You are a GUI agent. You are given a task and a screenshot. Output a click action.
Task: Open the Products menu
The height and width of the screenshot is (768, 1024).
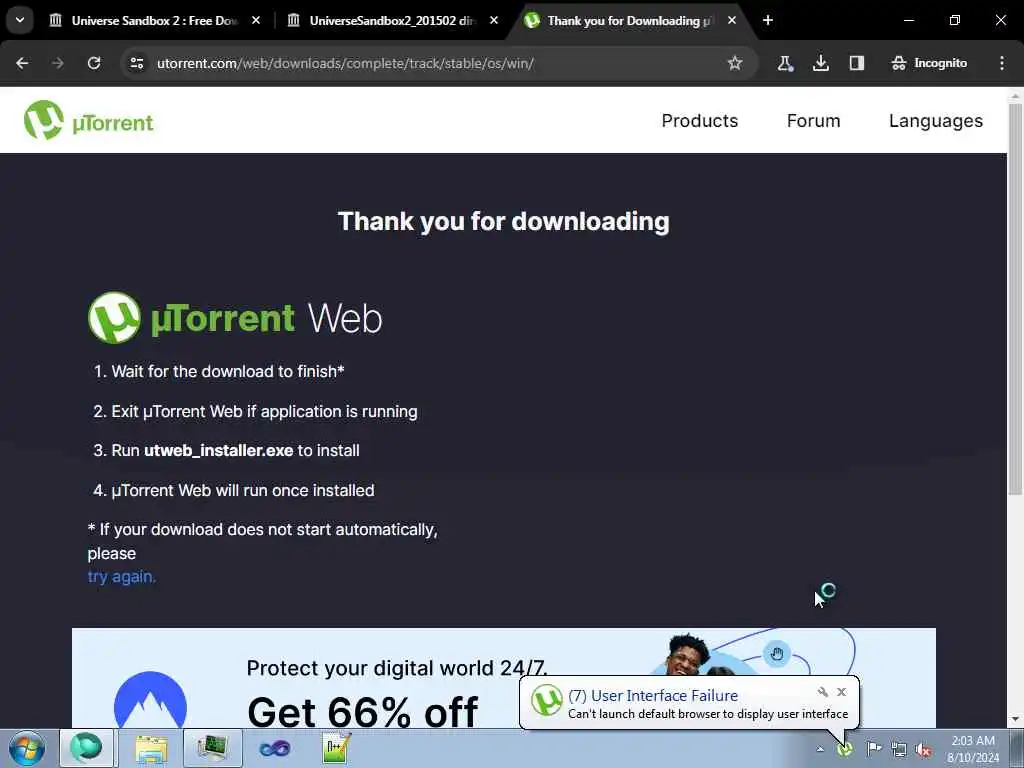(699, 121)
